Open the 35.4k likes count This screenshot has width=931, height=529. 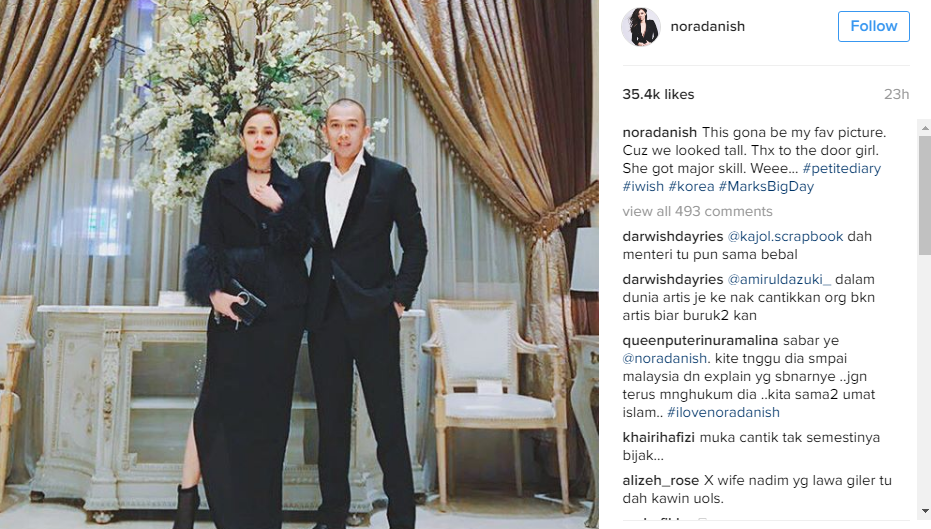click(x=658, y=94)
